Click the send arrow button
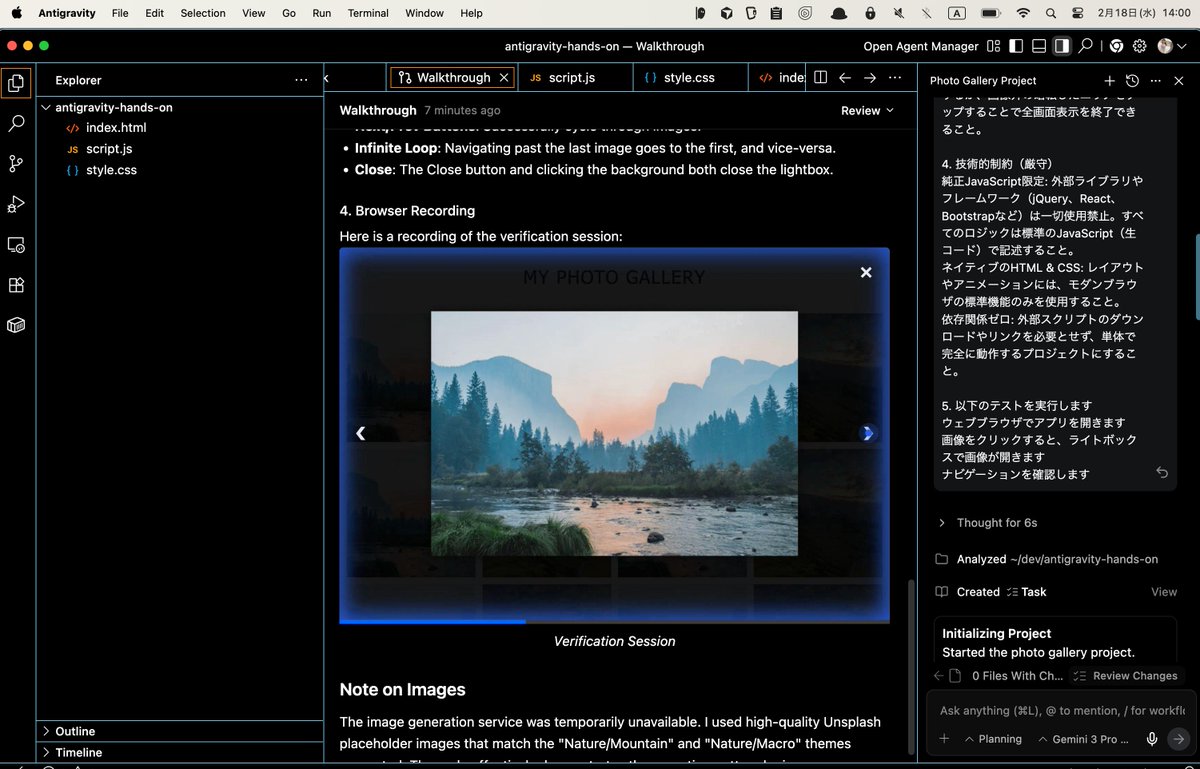The image size is (1200, 769). coord(1178,739)
